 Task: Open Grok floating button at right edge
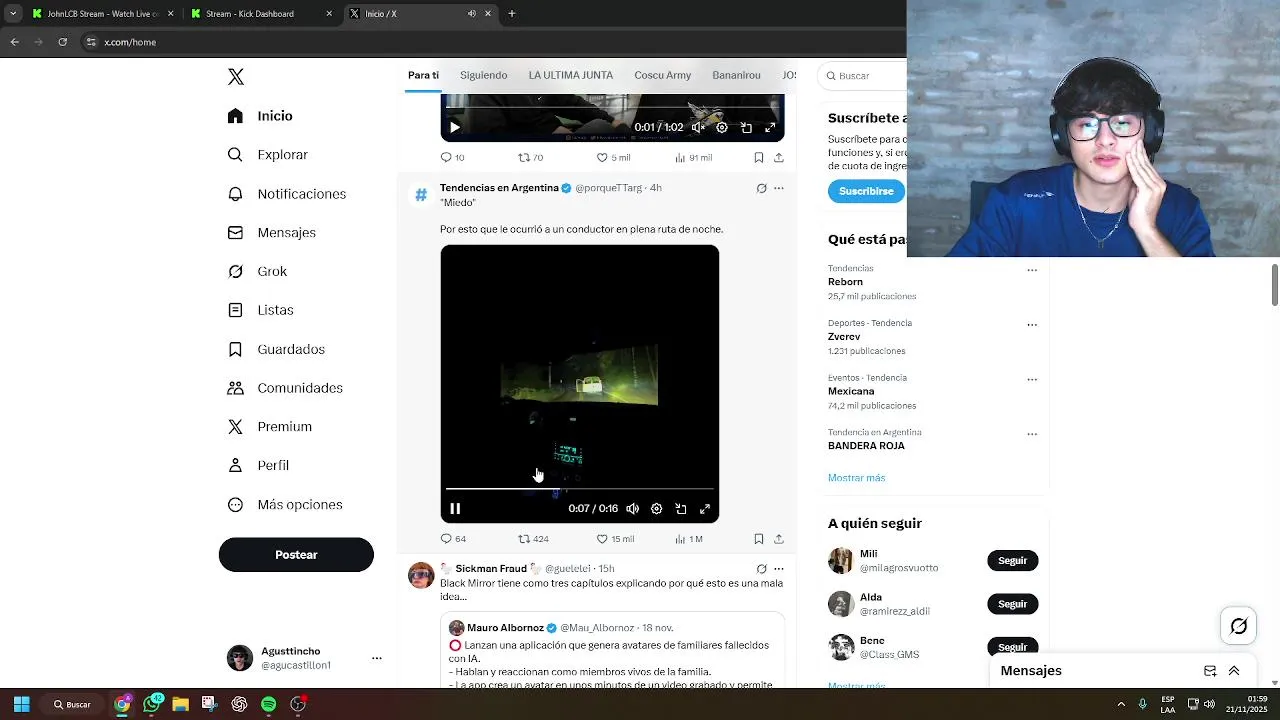(1239, 626)
